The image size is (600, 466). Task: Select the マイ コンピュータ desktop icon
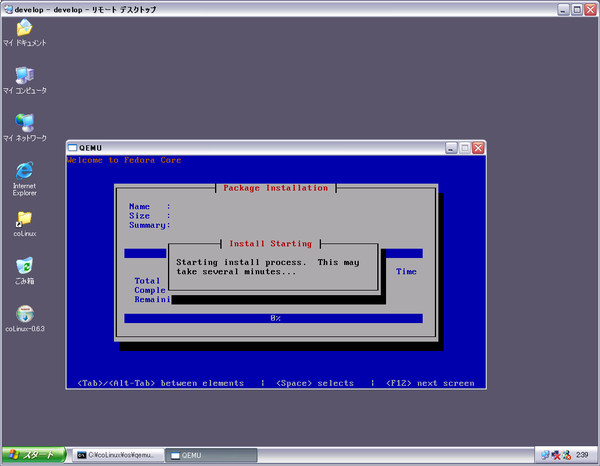click(24, 80)
